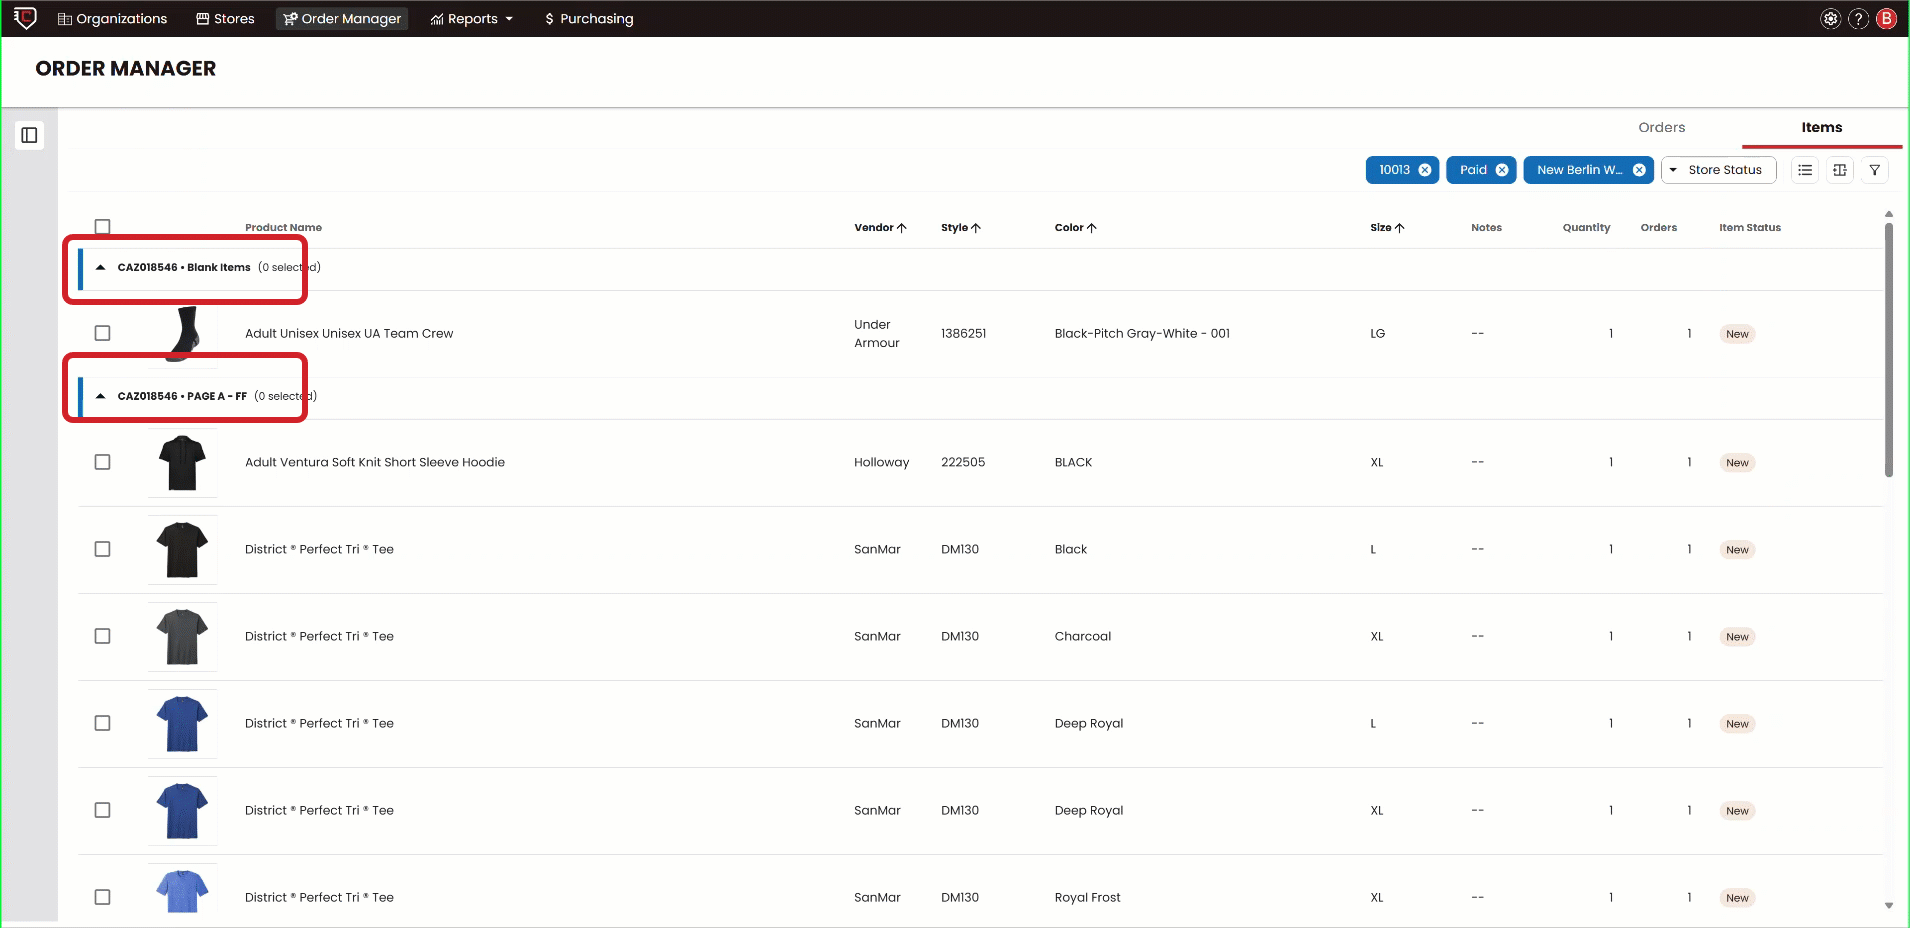
Task: Open the Reports menu
Action: (x=471, y=19)
